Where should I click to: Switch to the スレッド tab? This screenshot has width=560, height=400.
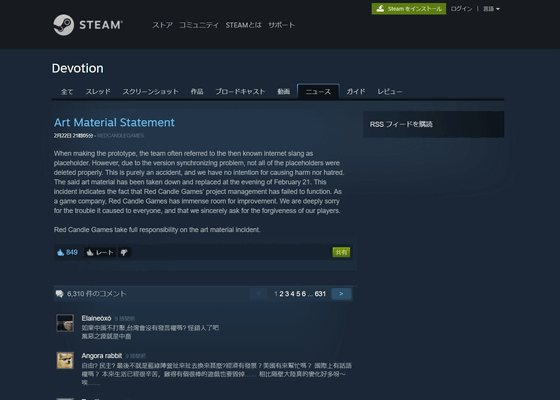pos(98,92)
